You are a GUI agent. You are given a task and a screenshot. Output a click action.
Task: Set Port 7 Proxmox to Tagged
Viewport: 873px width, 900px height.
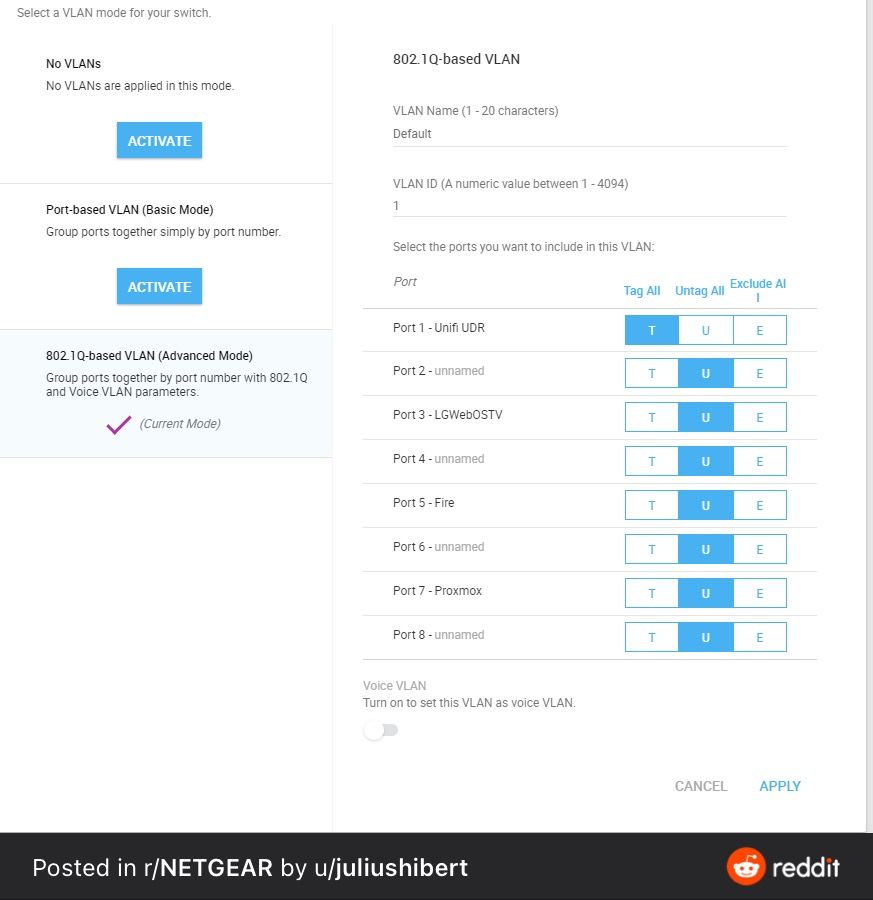tap(652, 593)
